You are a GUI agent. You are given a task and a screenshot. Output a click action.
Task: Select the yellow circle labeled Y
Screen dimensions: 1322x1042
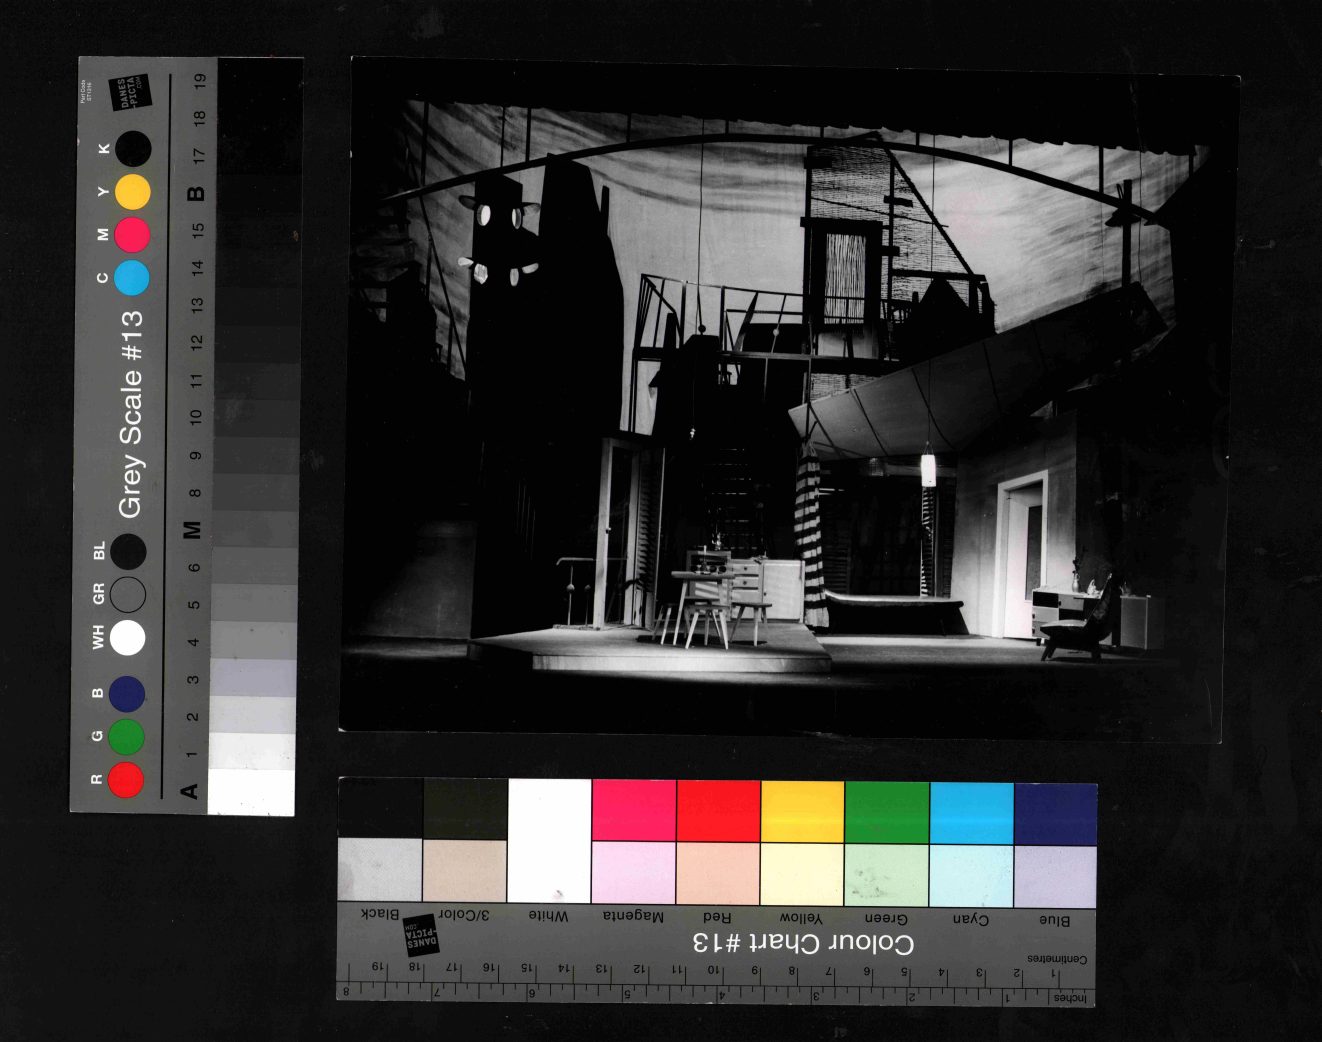pos(132,192)
